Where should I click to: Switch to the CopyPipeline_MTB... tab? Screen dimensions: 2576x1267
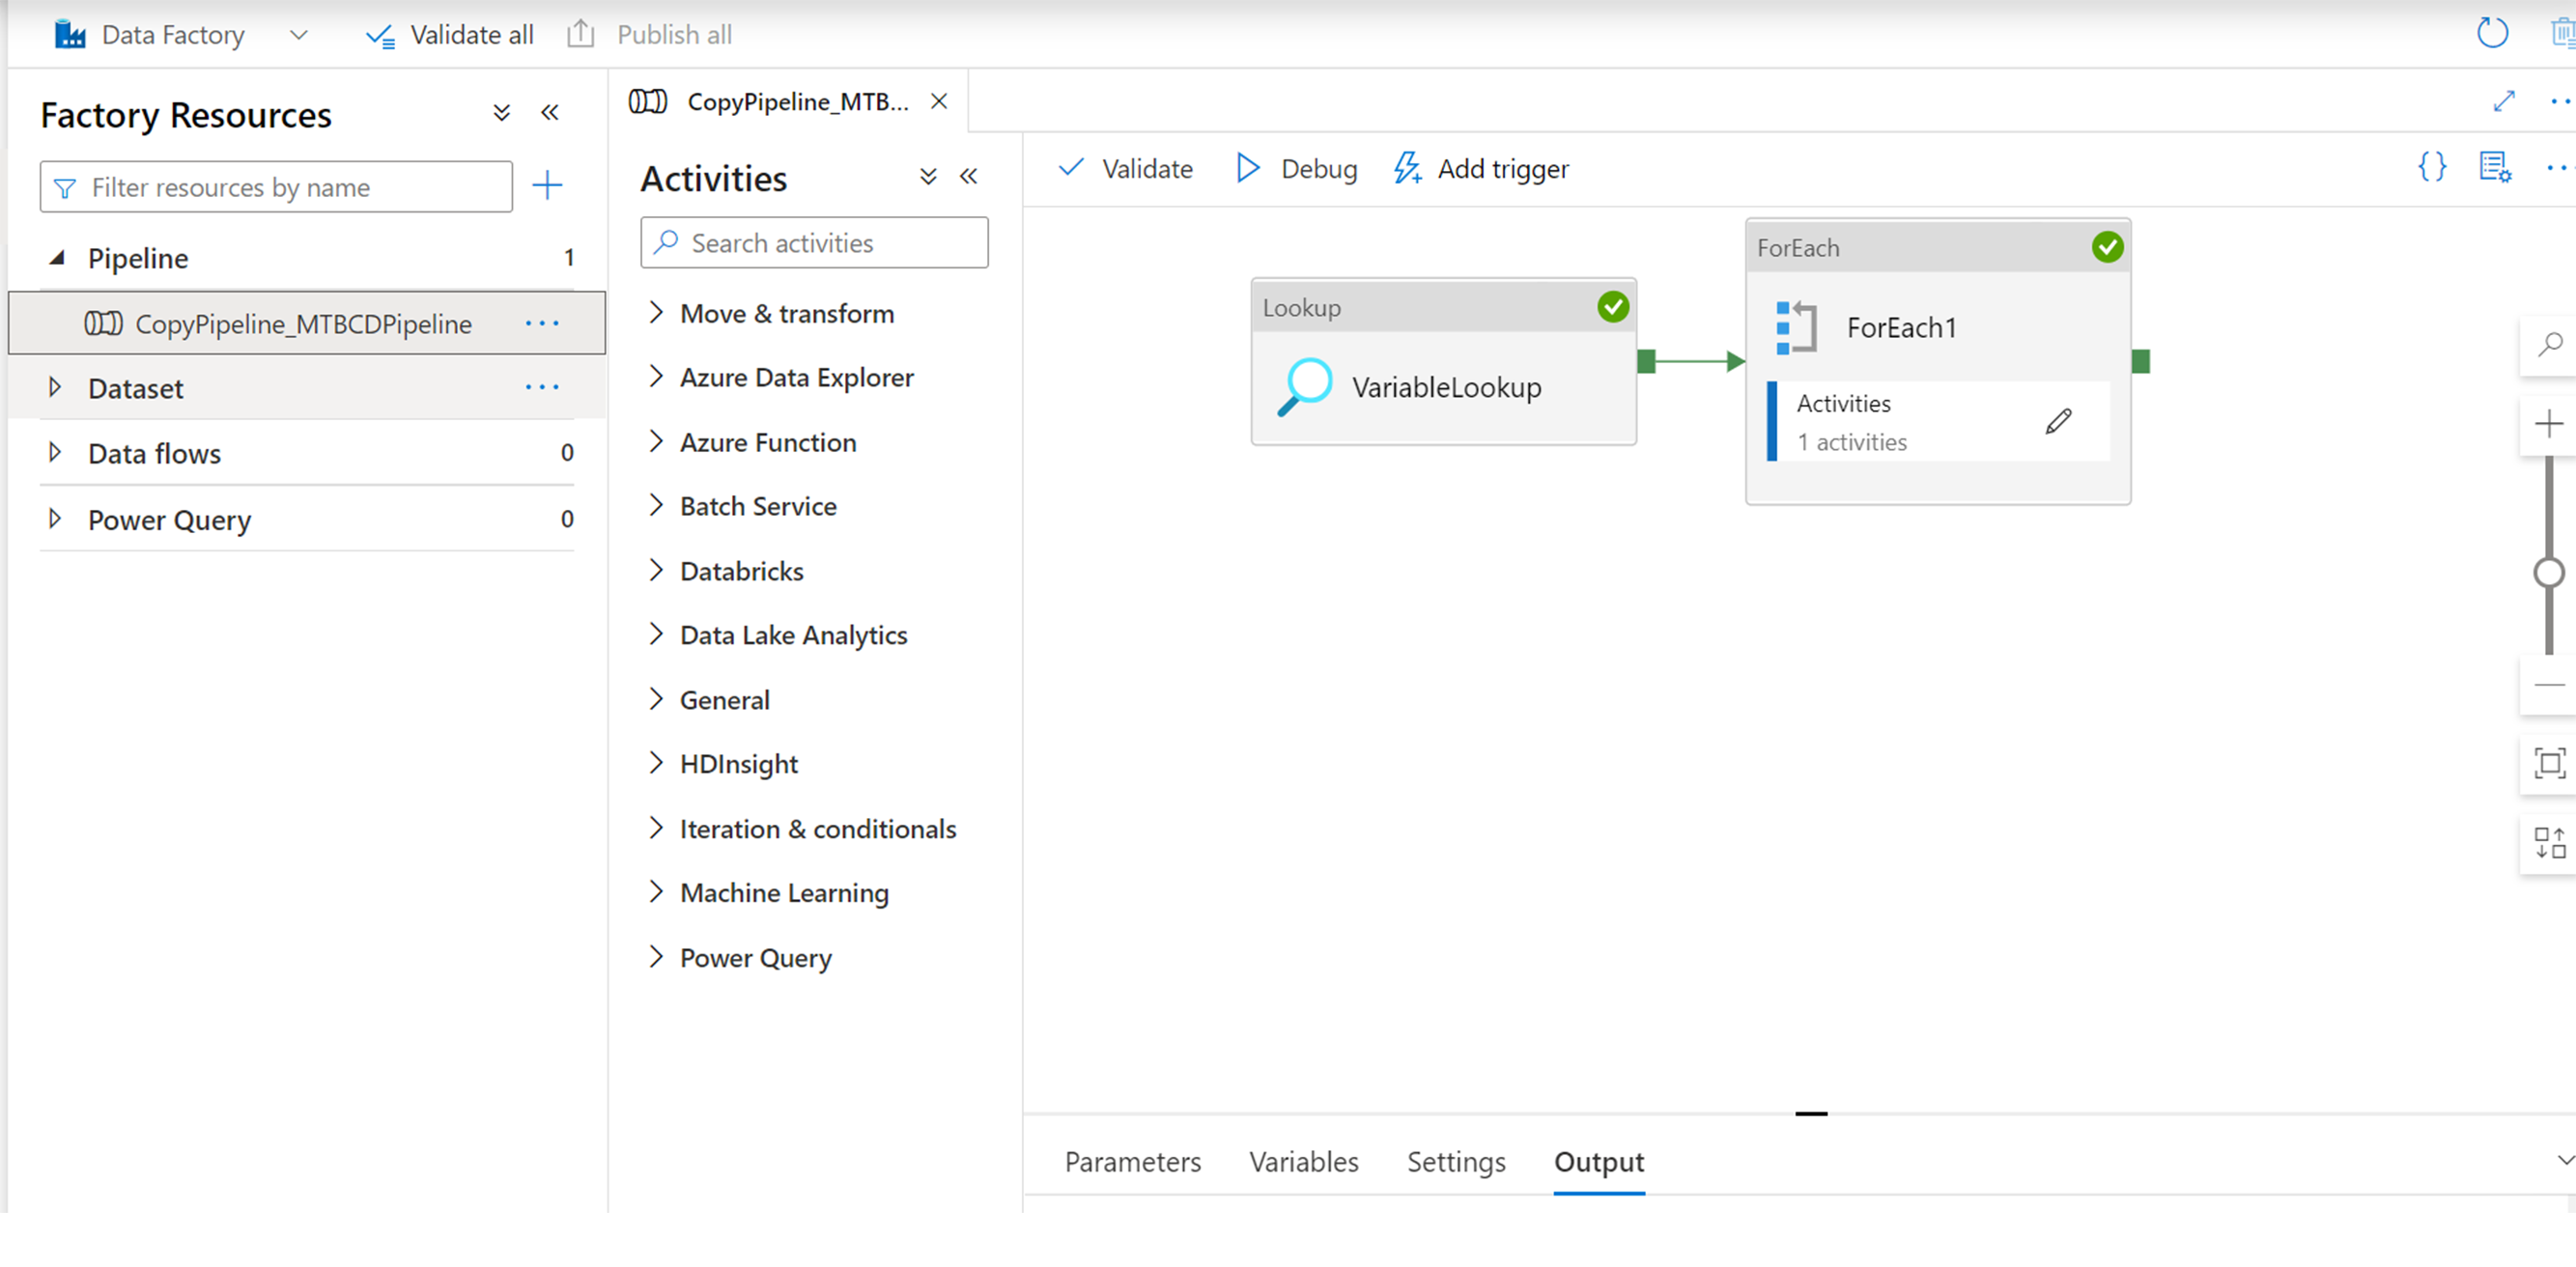click(x=797, y=101)
